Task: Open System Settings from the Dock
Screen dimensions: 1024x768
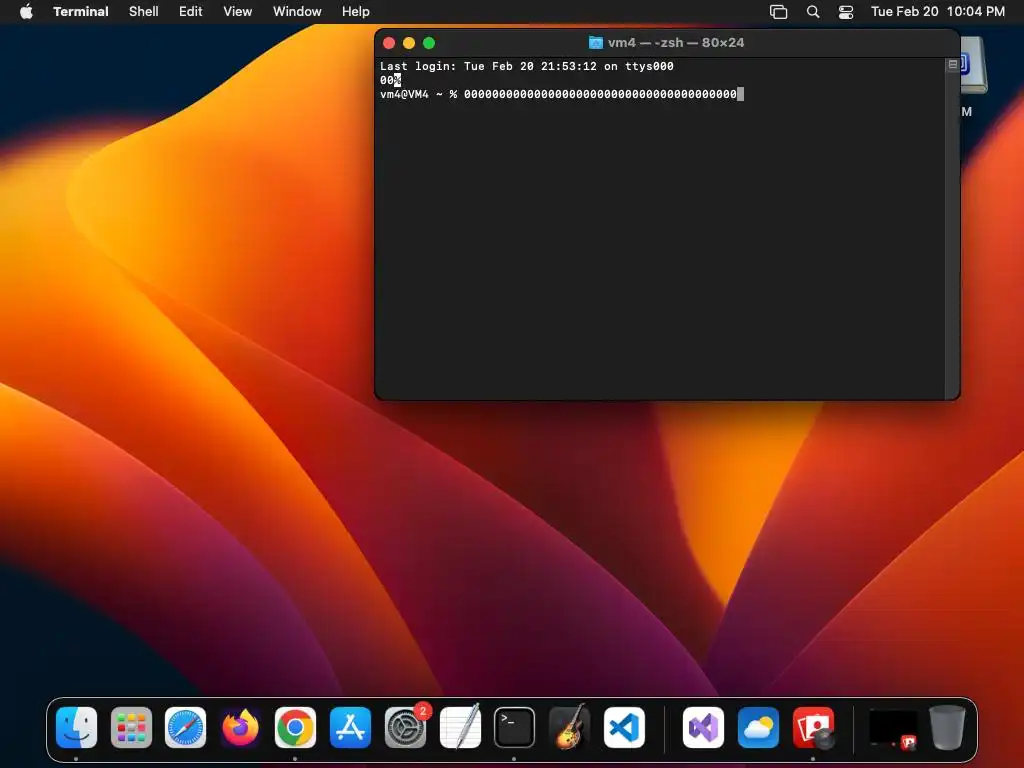Action: pyautogui.click(x=405, y=728)
